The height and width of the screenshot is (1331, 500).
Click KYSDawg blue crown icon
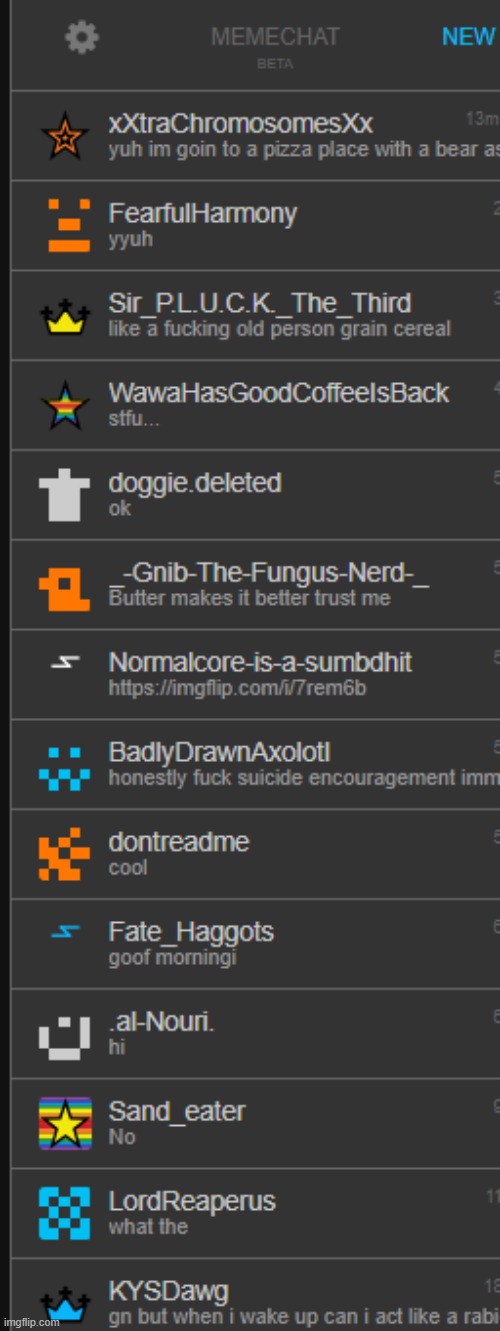[64, 1304]
